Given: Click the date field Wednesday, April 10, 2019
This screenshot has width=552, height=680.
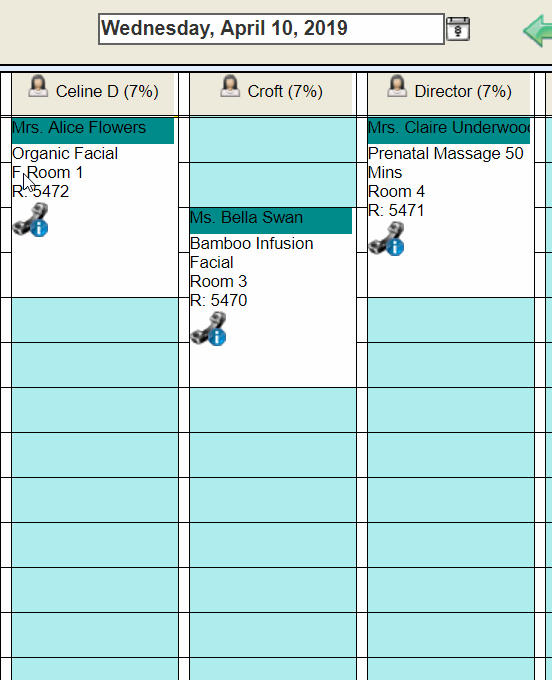Looking at the screenshot, I should pos(271,29).
